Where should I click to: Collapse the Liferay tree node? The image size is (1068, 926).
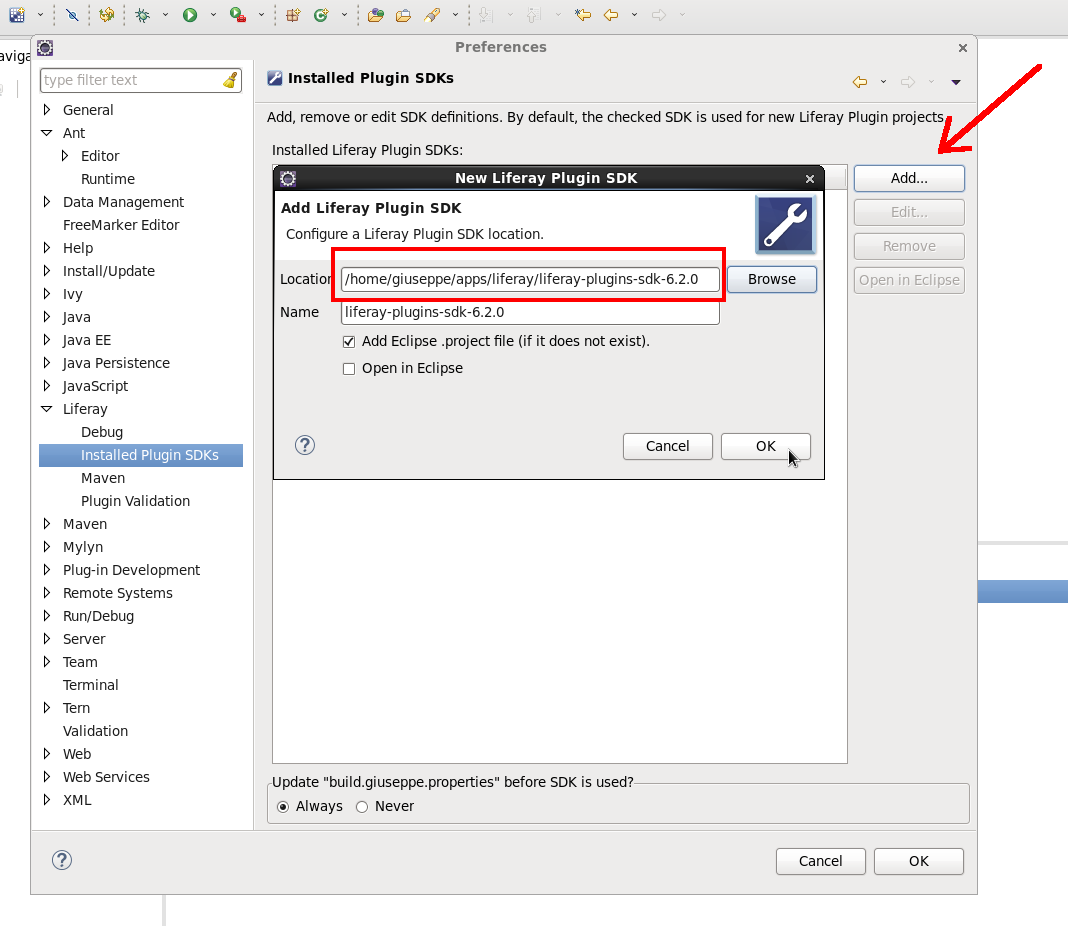(46, 409)
